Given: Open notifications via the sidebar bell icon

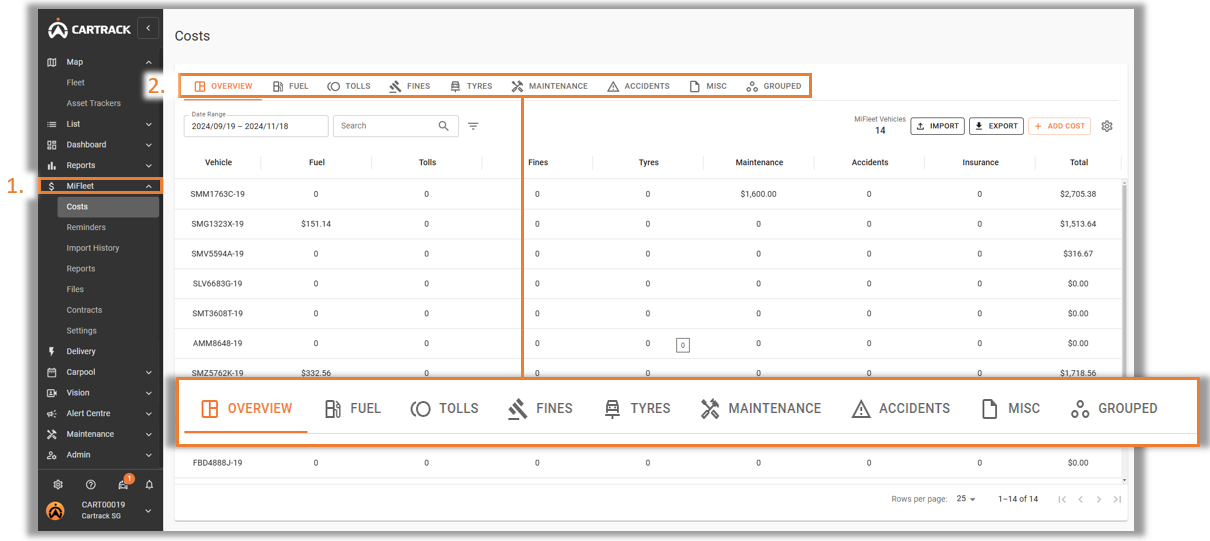Looking at the screenshot, I should click(150, 484).
